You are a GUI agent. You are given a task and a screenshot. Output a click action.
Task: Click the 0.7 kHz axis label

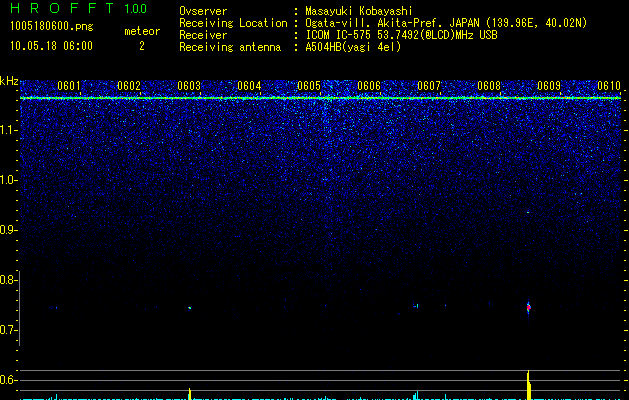[x=8, y=330]
